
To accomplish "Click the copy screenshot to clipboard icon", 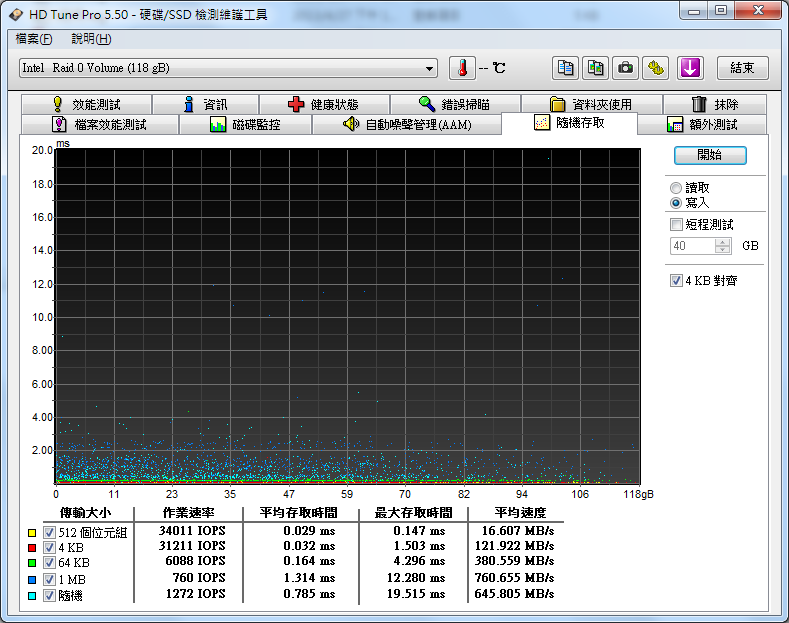I will point(595,68).
